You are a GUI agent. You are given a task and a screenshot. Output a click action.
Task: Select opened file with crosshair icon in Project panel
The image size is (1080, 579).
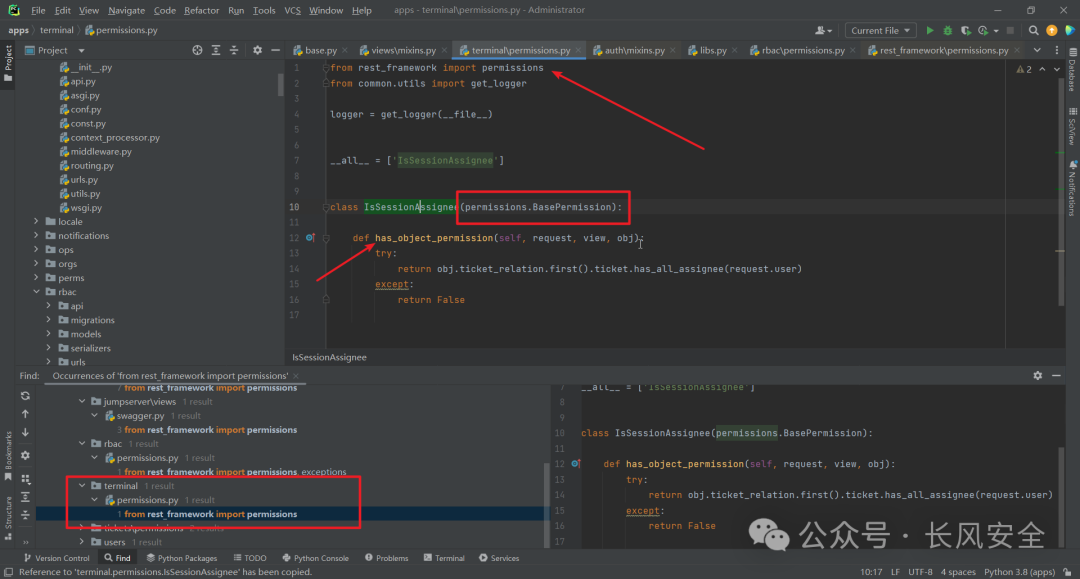(x=197, y=50)
